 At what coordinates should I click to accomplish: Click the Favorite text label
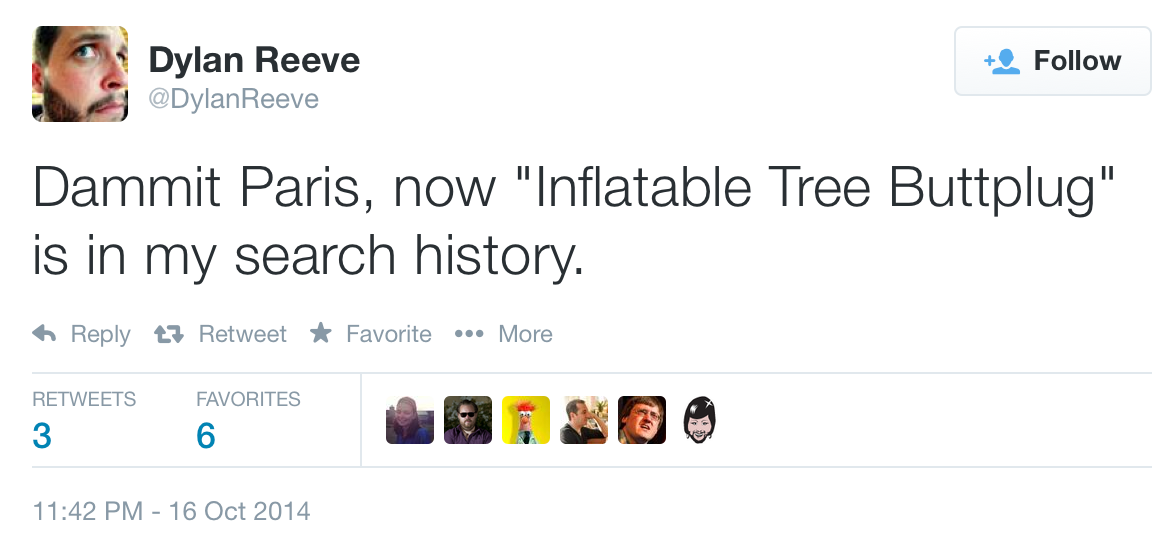(388, 334)
